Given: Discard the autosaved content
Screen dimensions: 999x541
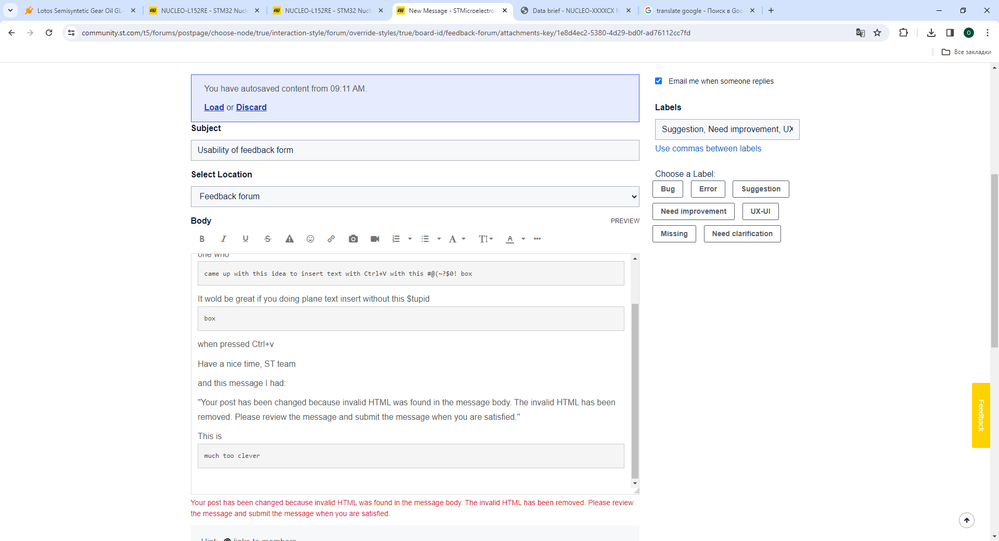Looking at the screenshot, I should pos(251,107).
